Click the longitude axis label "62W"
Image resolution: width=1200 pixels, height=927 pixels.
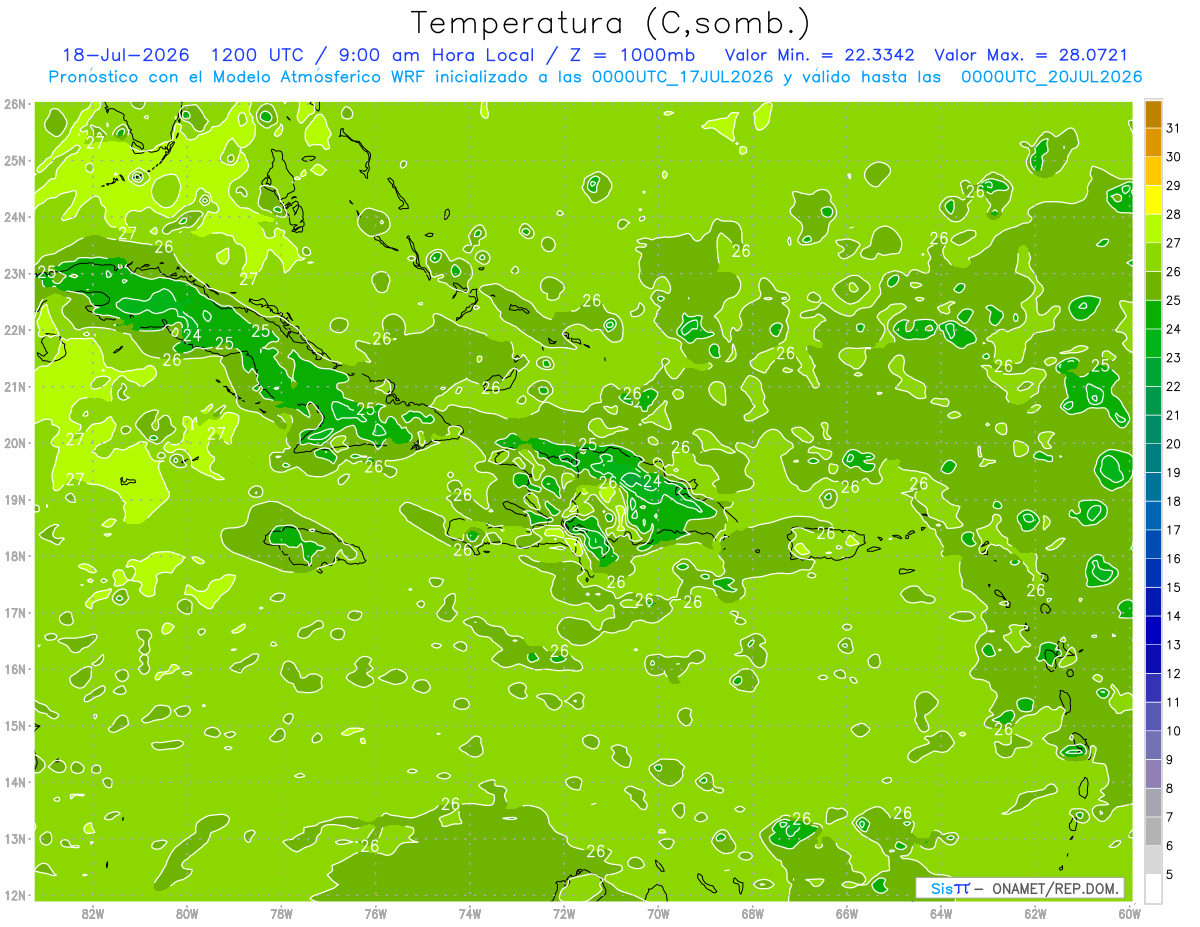[x=1035, y=912]
